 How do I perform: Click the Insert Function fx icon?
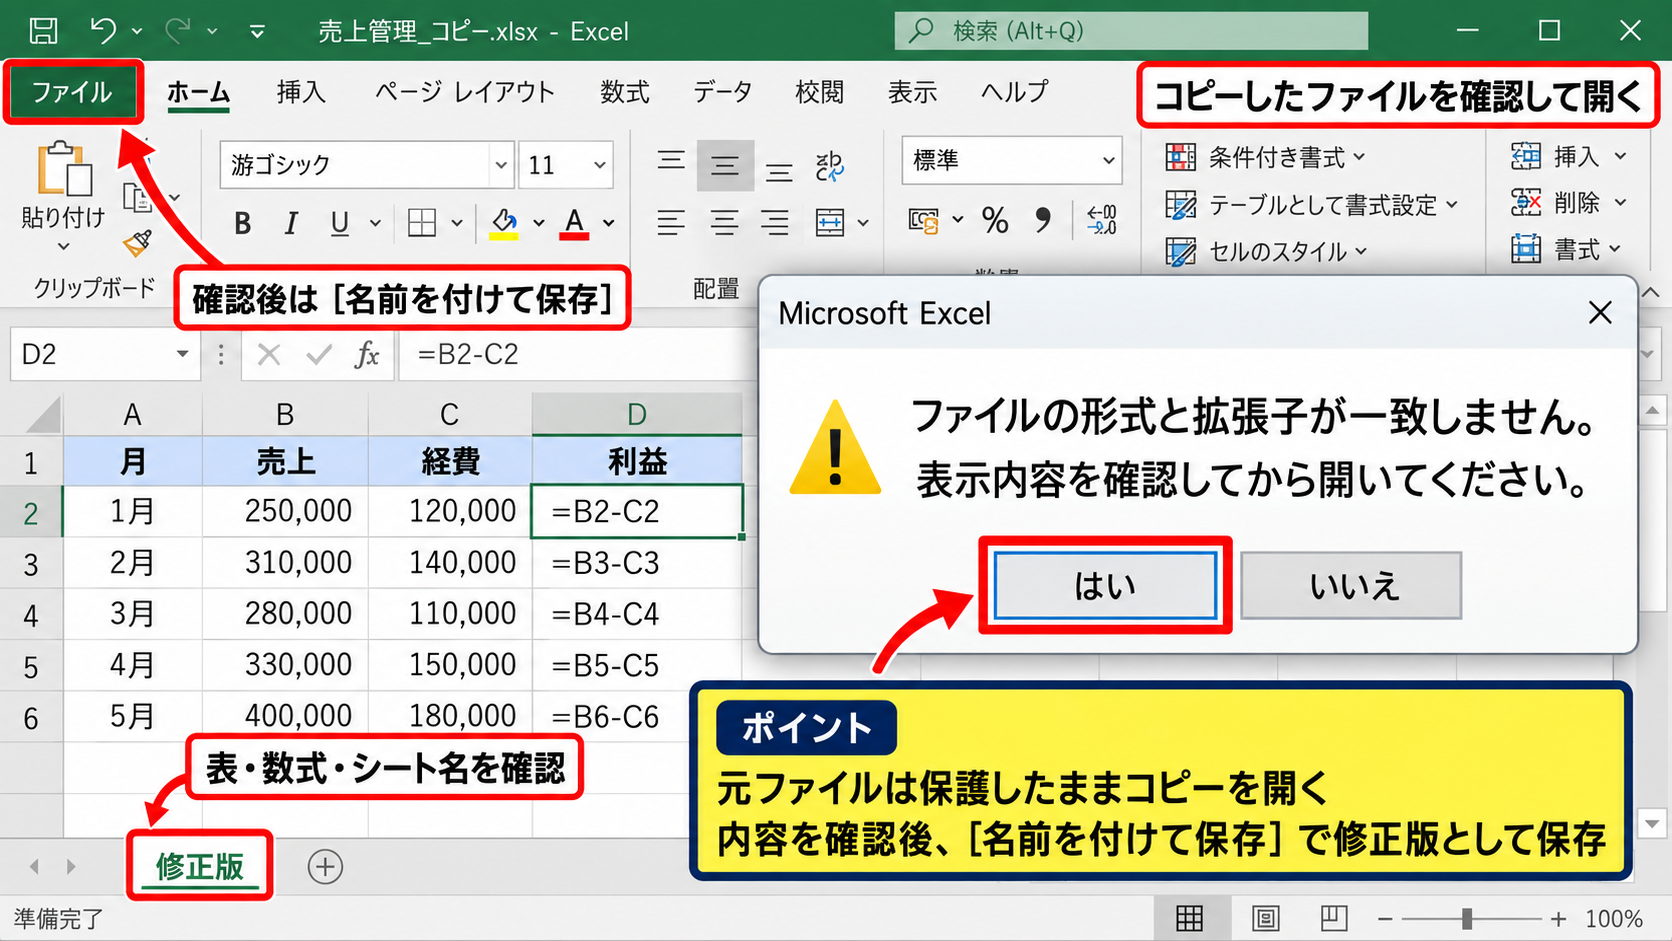[x=367, y=354]
